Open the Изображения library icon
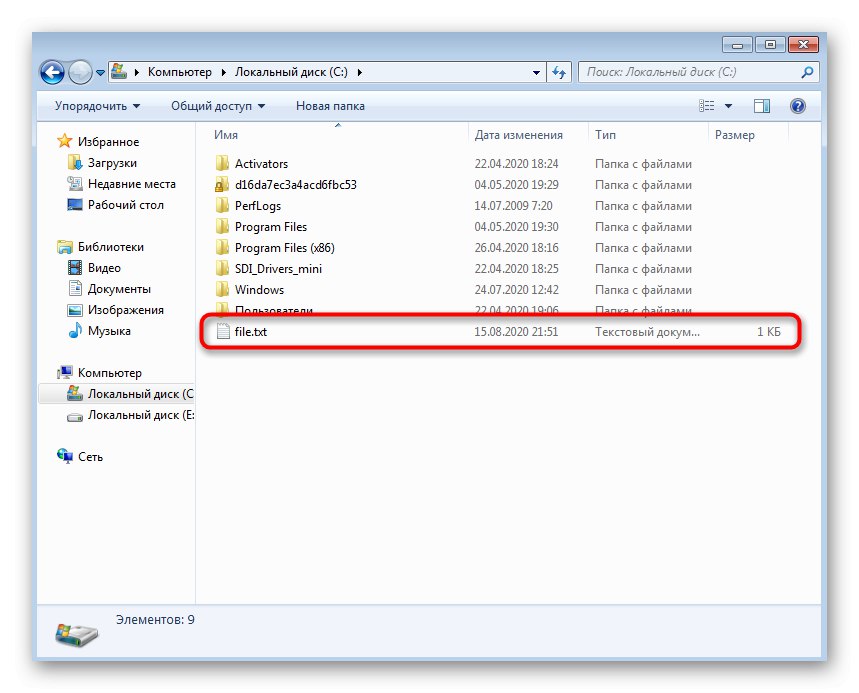The image size is (859, 693). (74, 309)
